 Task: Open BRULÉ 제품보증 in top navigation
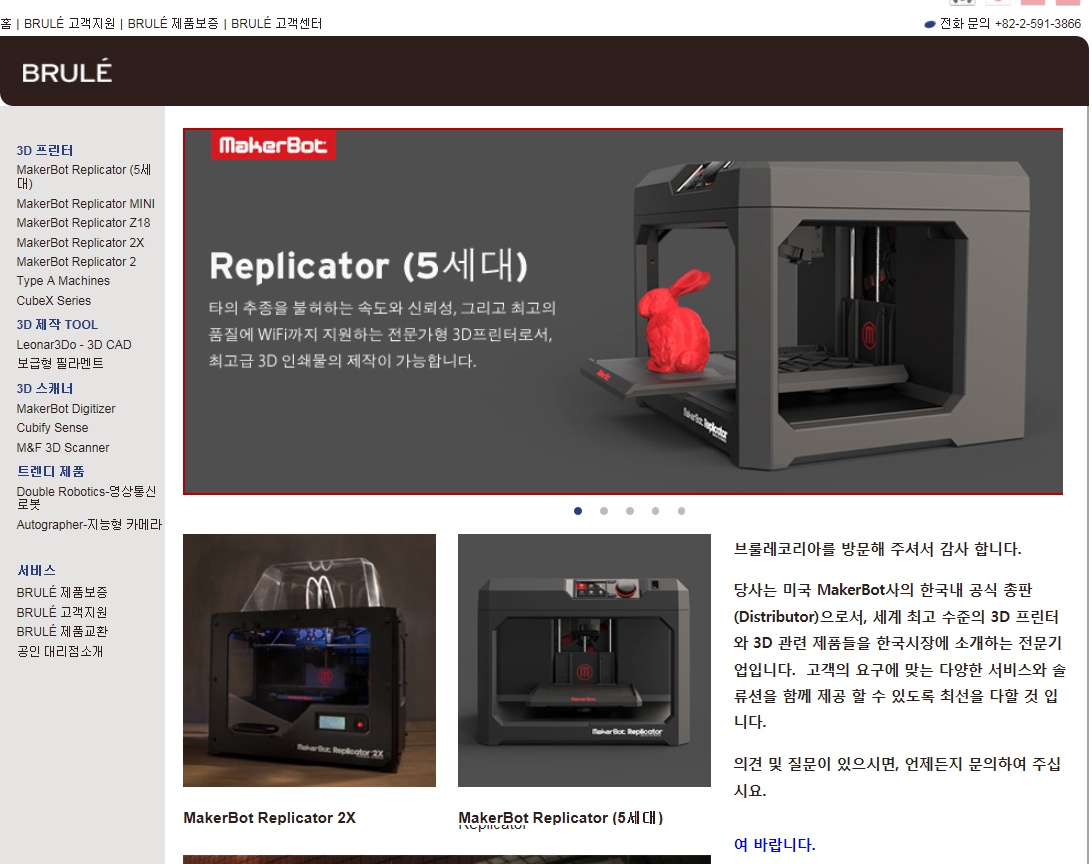coord(173,24)
